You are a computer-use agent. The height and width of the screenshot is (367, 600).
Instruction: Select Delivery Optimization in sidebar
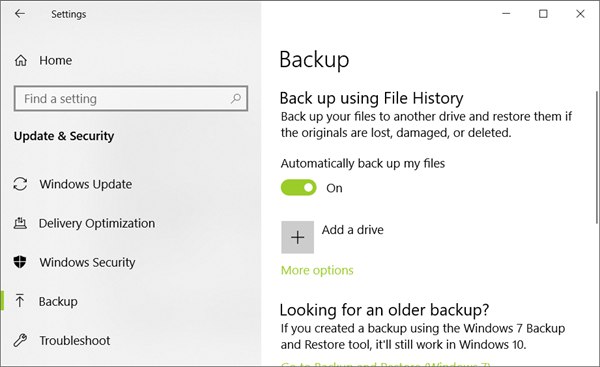[x=97, y=223]
